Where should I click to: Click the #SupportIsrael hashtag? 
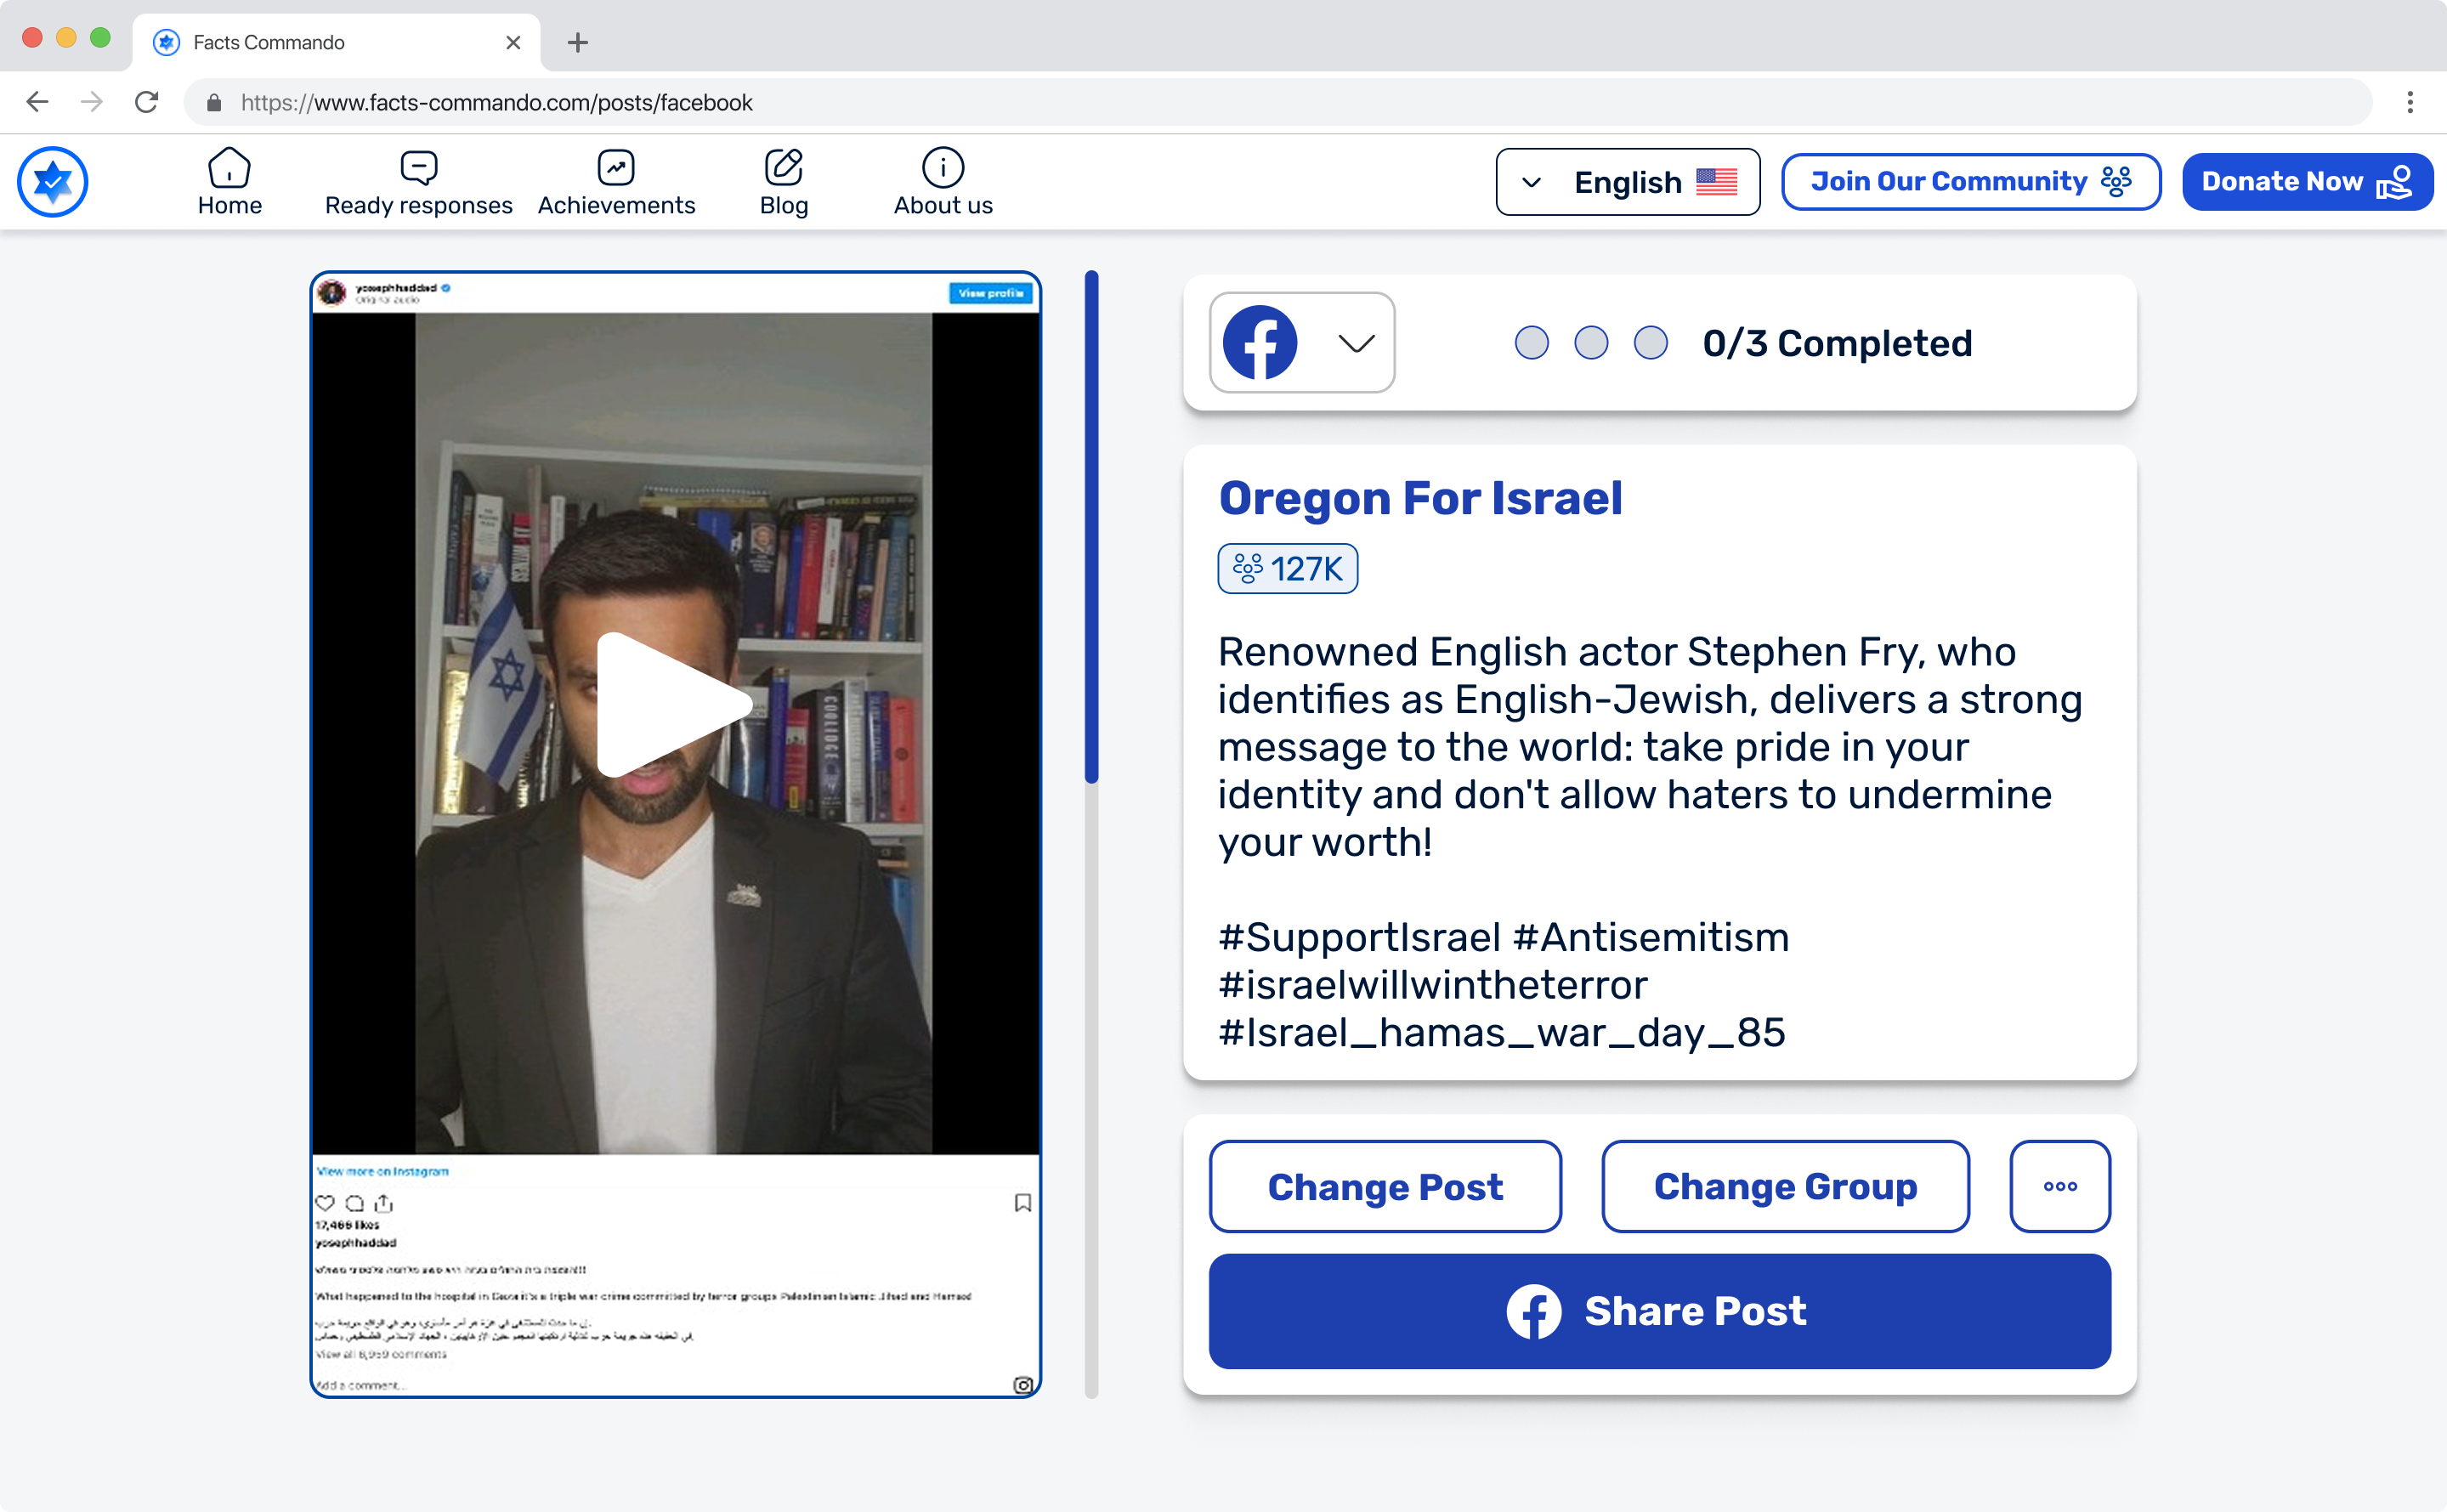(1359, 937)
